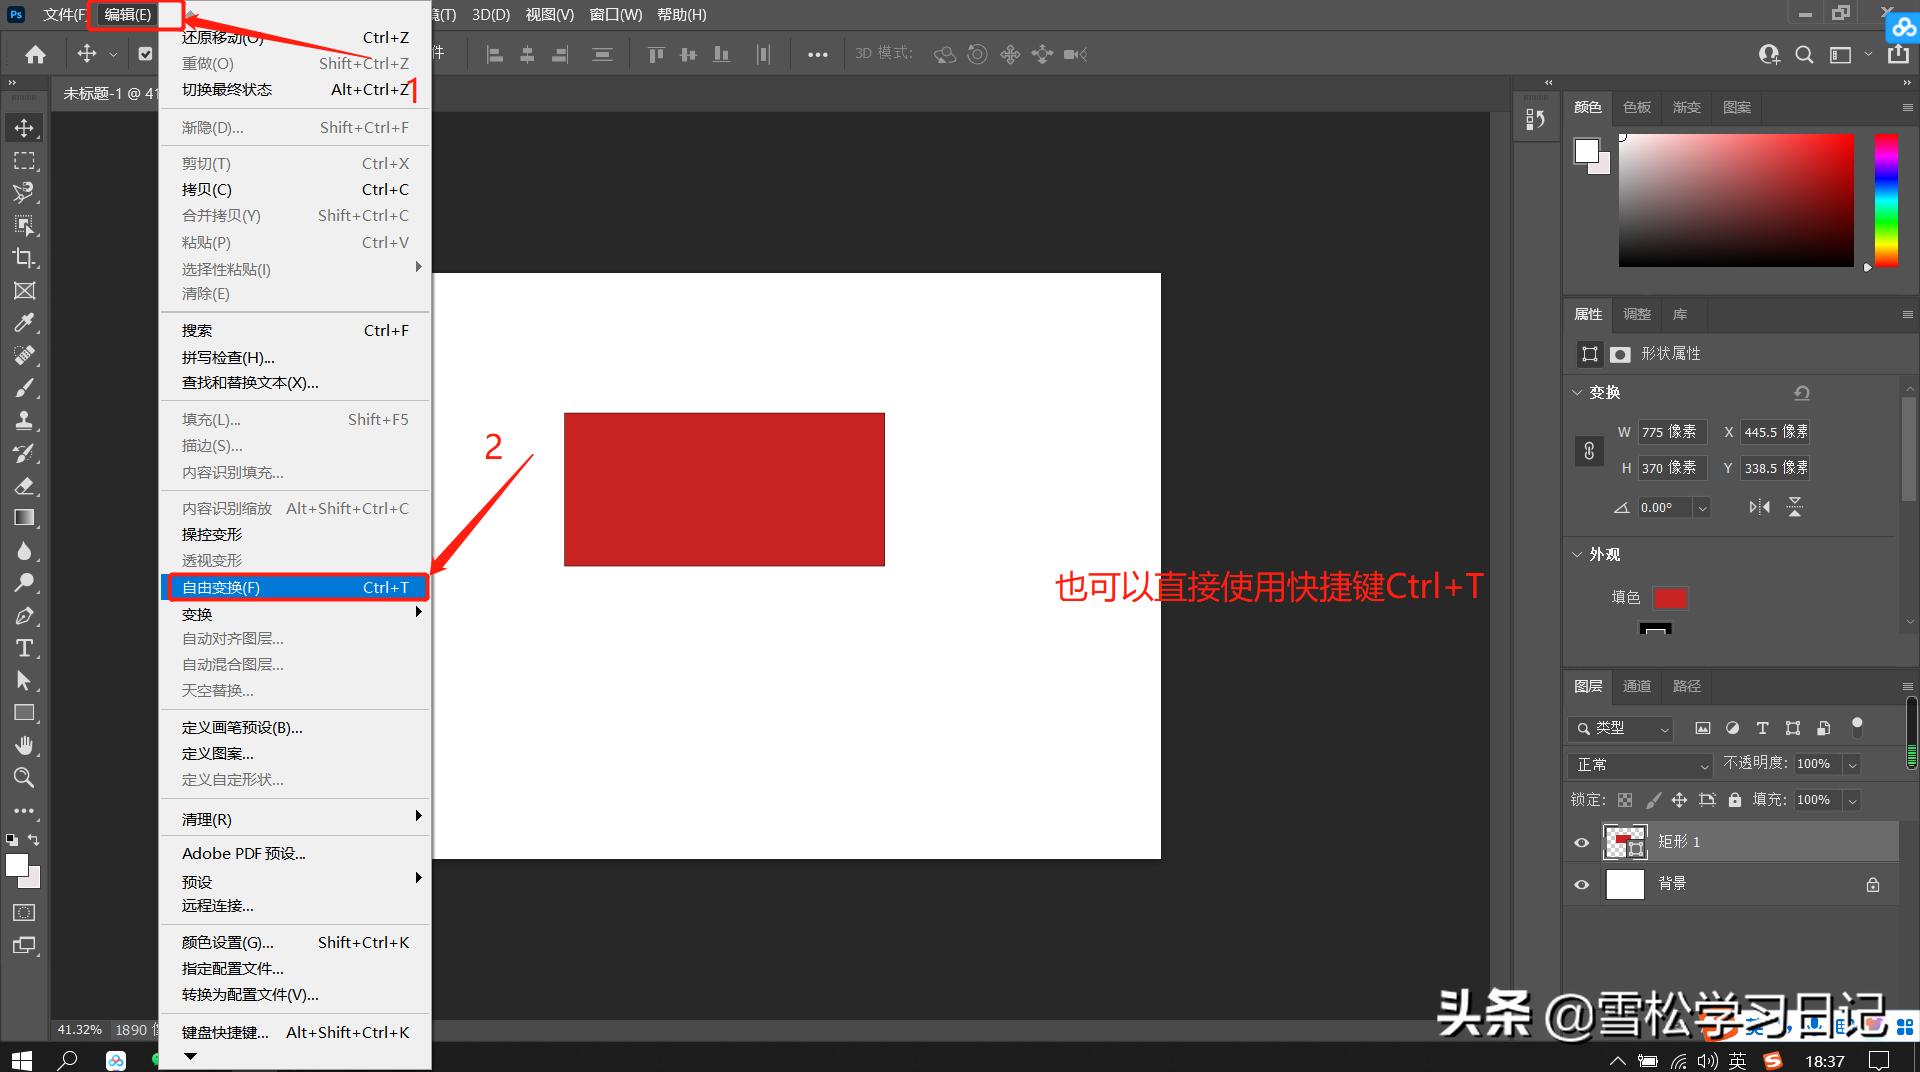This screenshot has height=1072, width=1920.
Task: Hide the 背景 layer visibility
Action: 1581,885
